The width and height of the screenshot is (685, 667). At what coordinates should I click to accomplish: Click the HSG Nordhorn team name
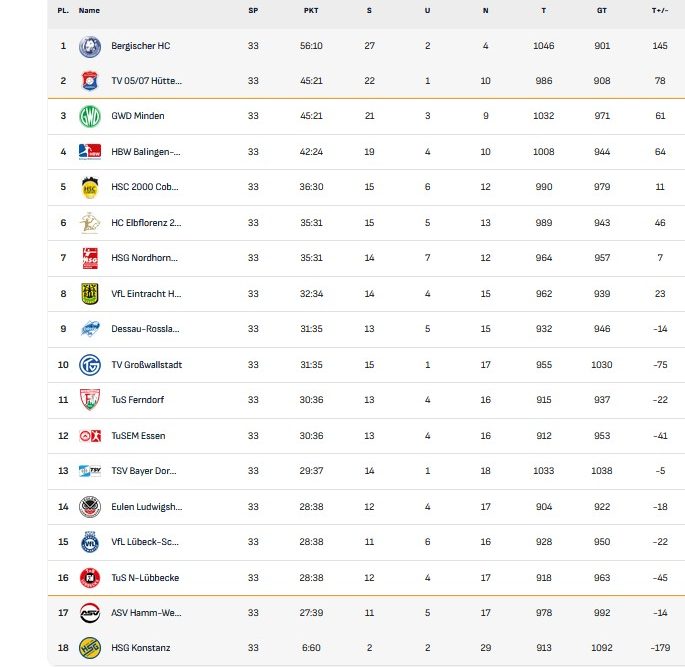(144, 258)
